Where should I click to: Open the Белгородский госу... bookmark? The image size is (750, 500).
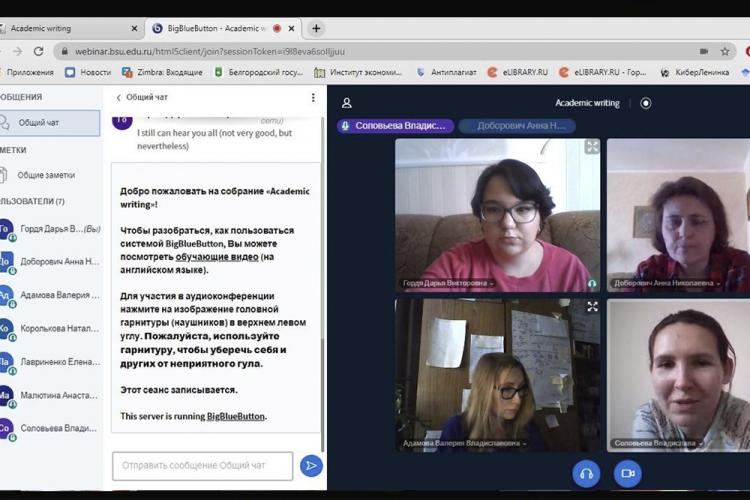(x=258, y=72)
